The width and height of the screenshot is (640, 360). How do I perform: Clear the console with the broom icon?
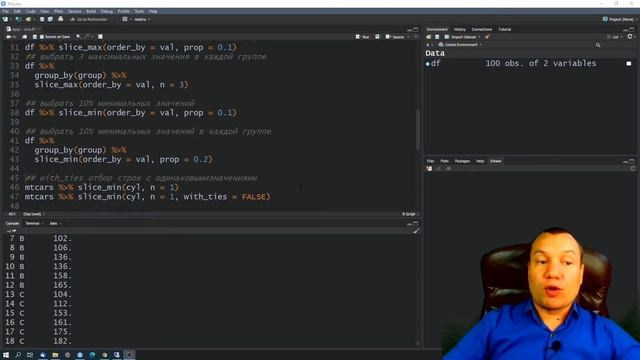pyautogui.click(x=416, y=231)
